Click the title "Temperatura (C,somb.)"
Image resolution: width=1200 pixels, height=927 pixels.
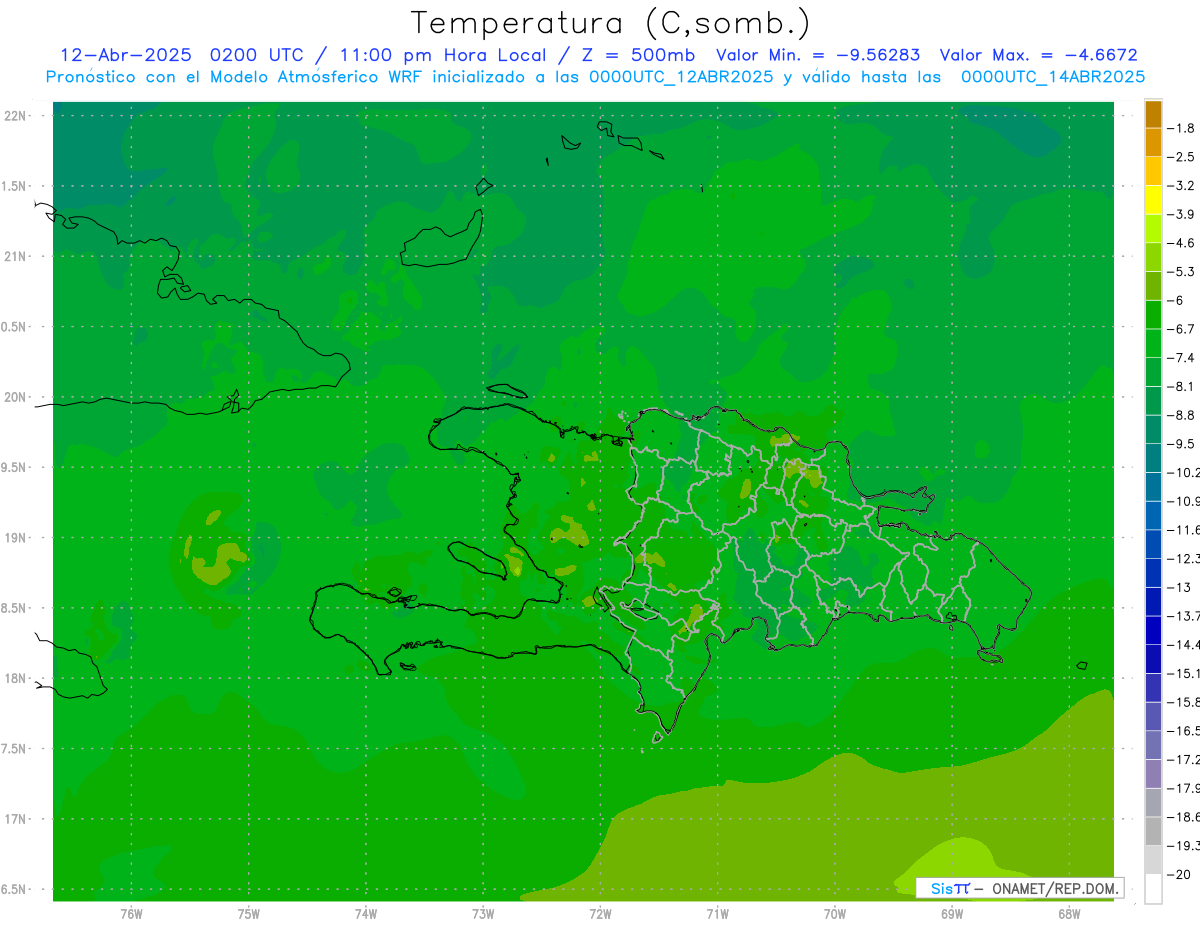611,23
